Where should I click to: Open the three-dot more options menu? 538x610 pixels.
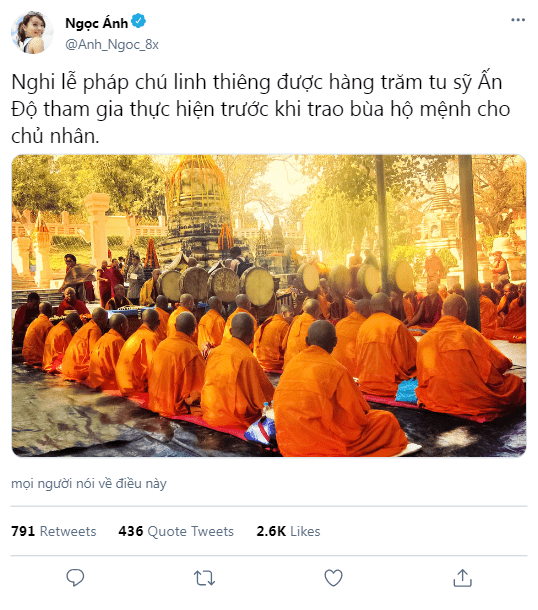tap(518, 20)
